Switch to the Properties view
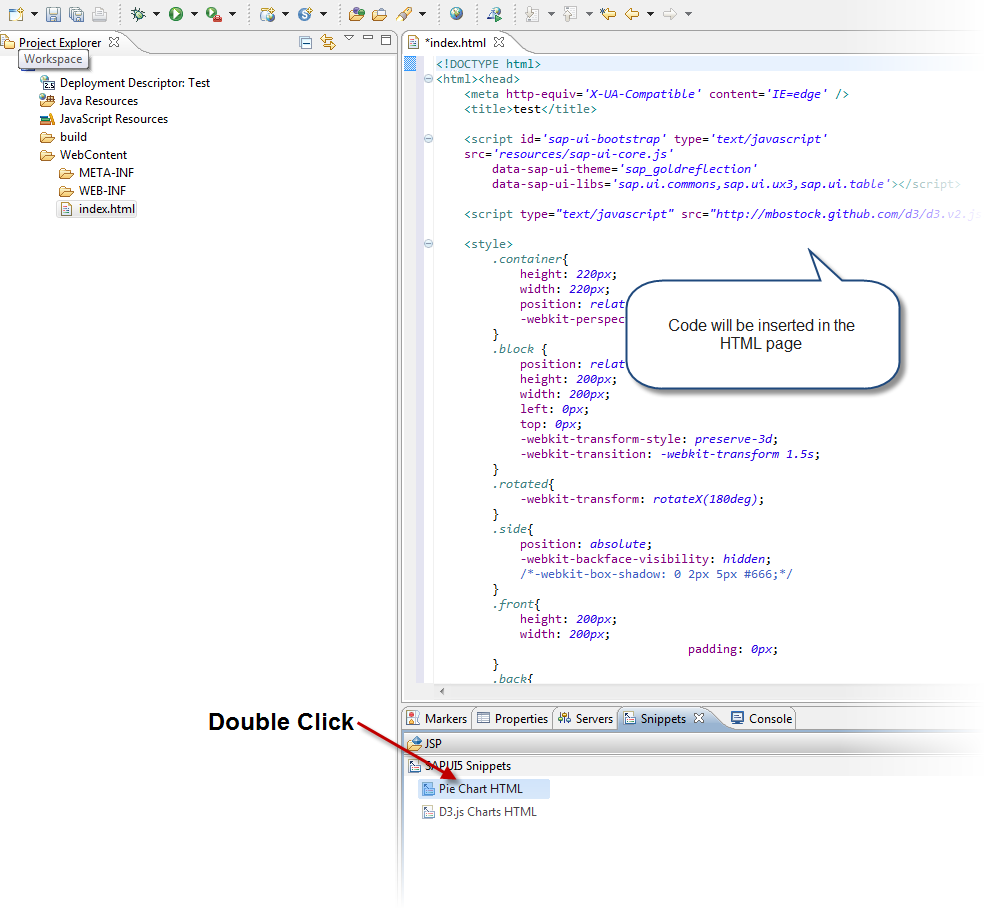 tap(512, 717)
